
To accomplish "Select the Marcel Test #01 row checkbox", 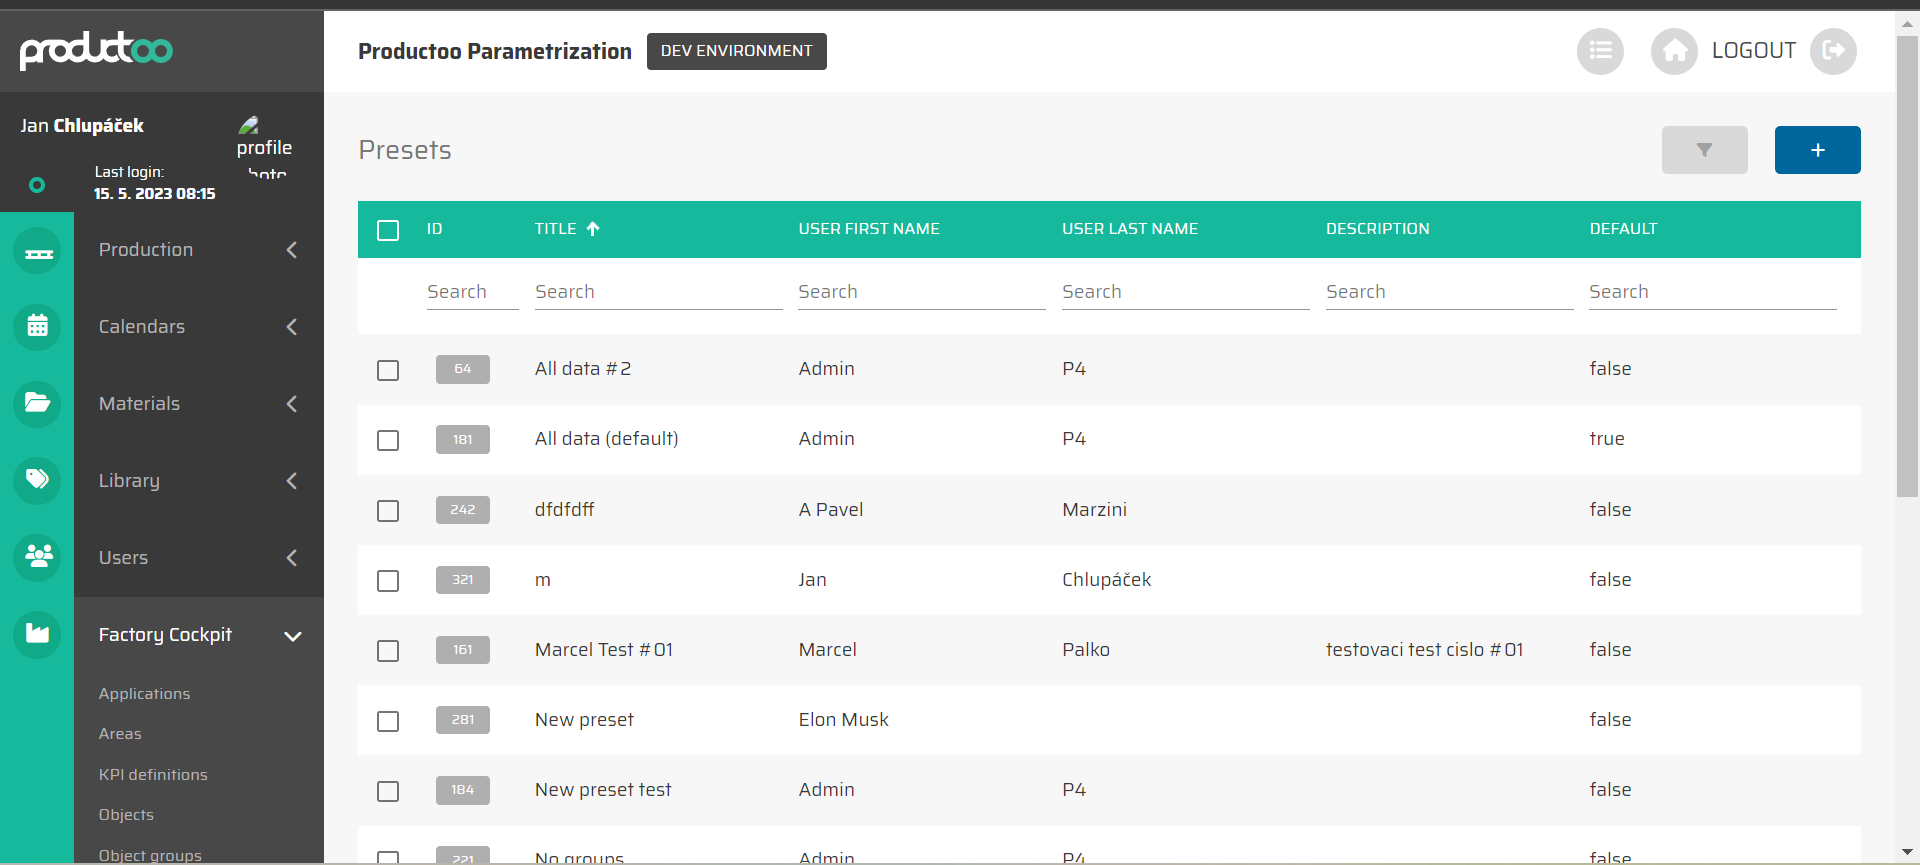I will coord(388,651).
